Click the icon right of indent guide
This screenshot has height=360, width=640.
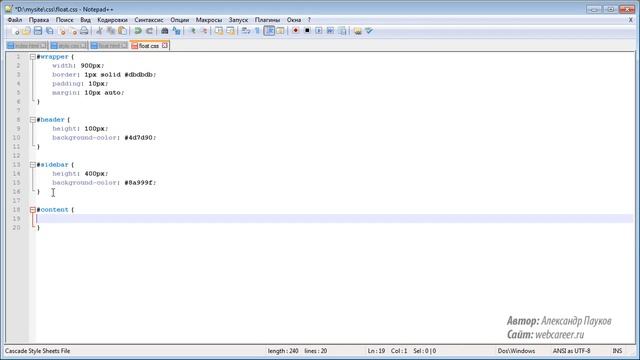(280, 31)
